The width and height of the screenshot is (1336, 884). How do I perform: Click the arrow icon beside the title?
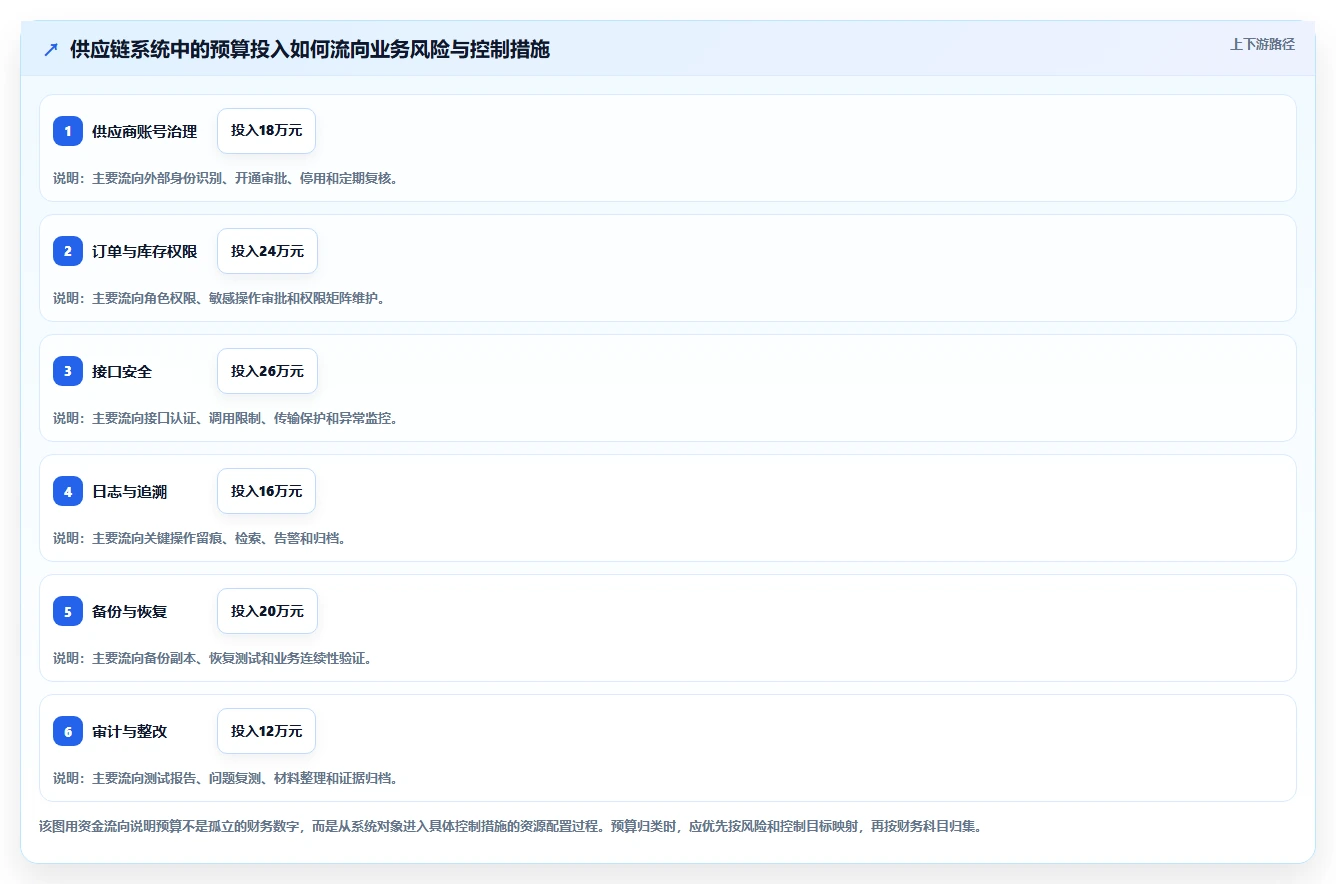pos(51,50)
